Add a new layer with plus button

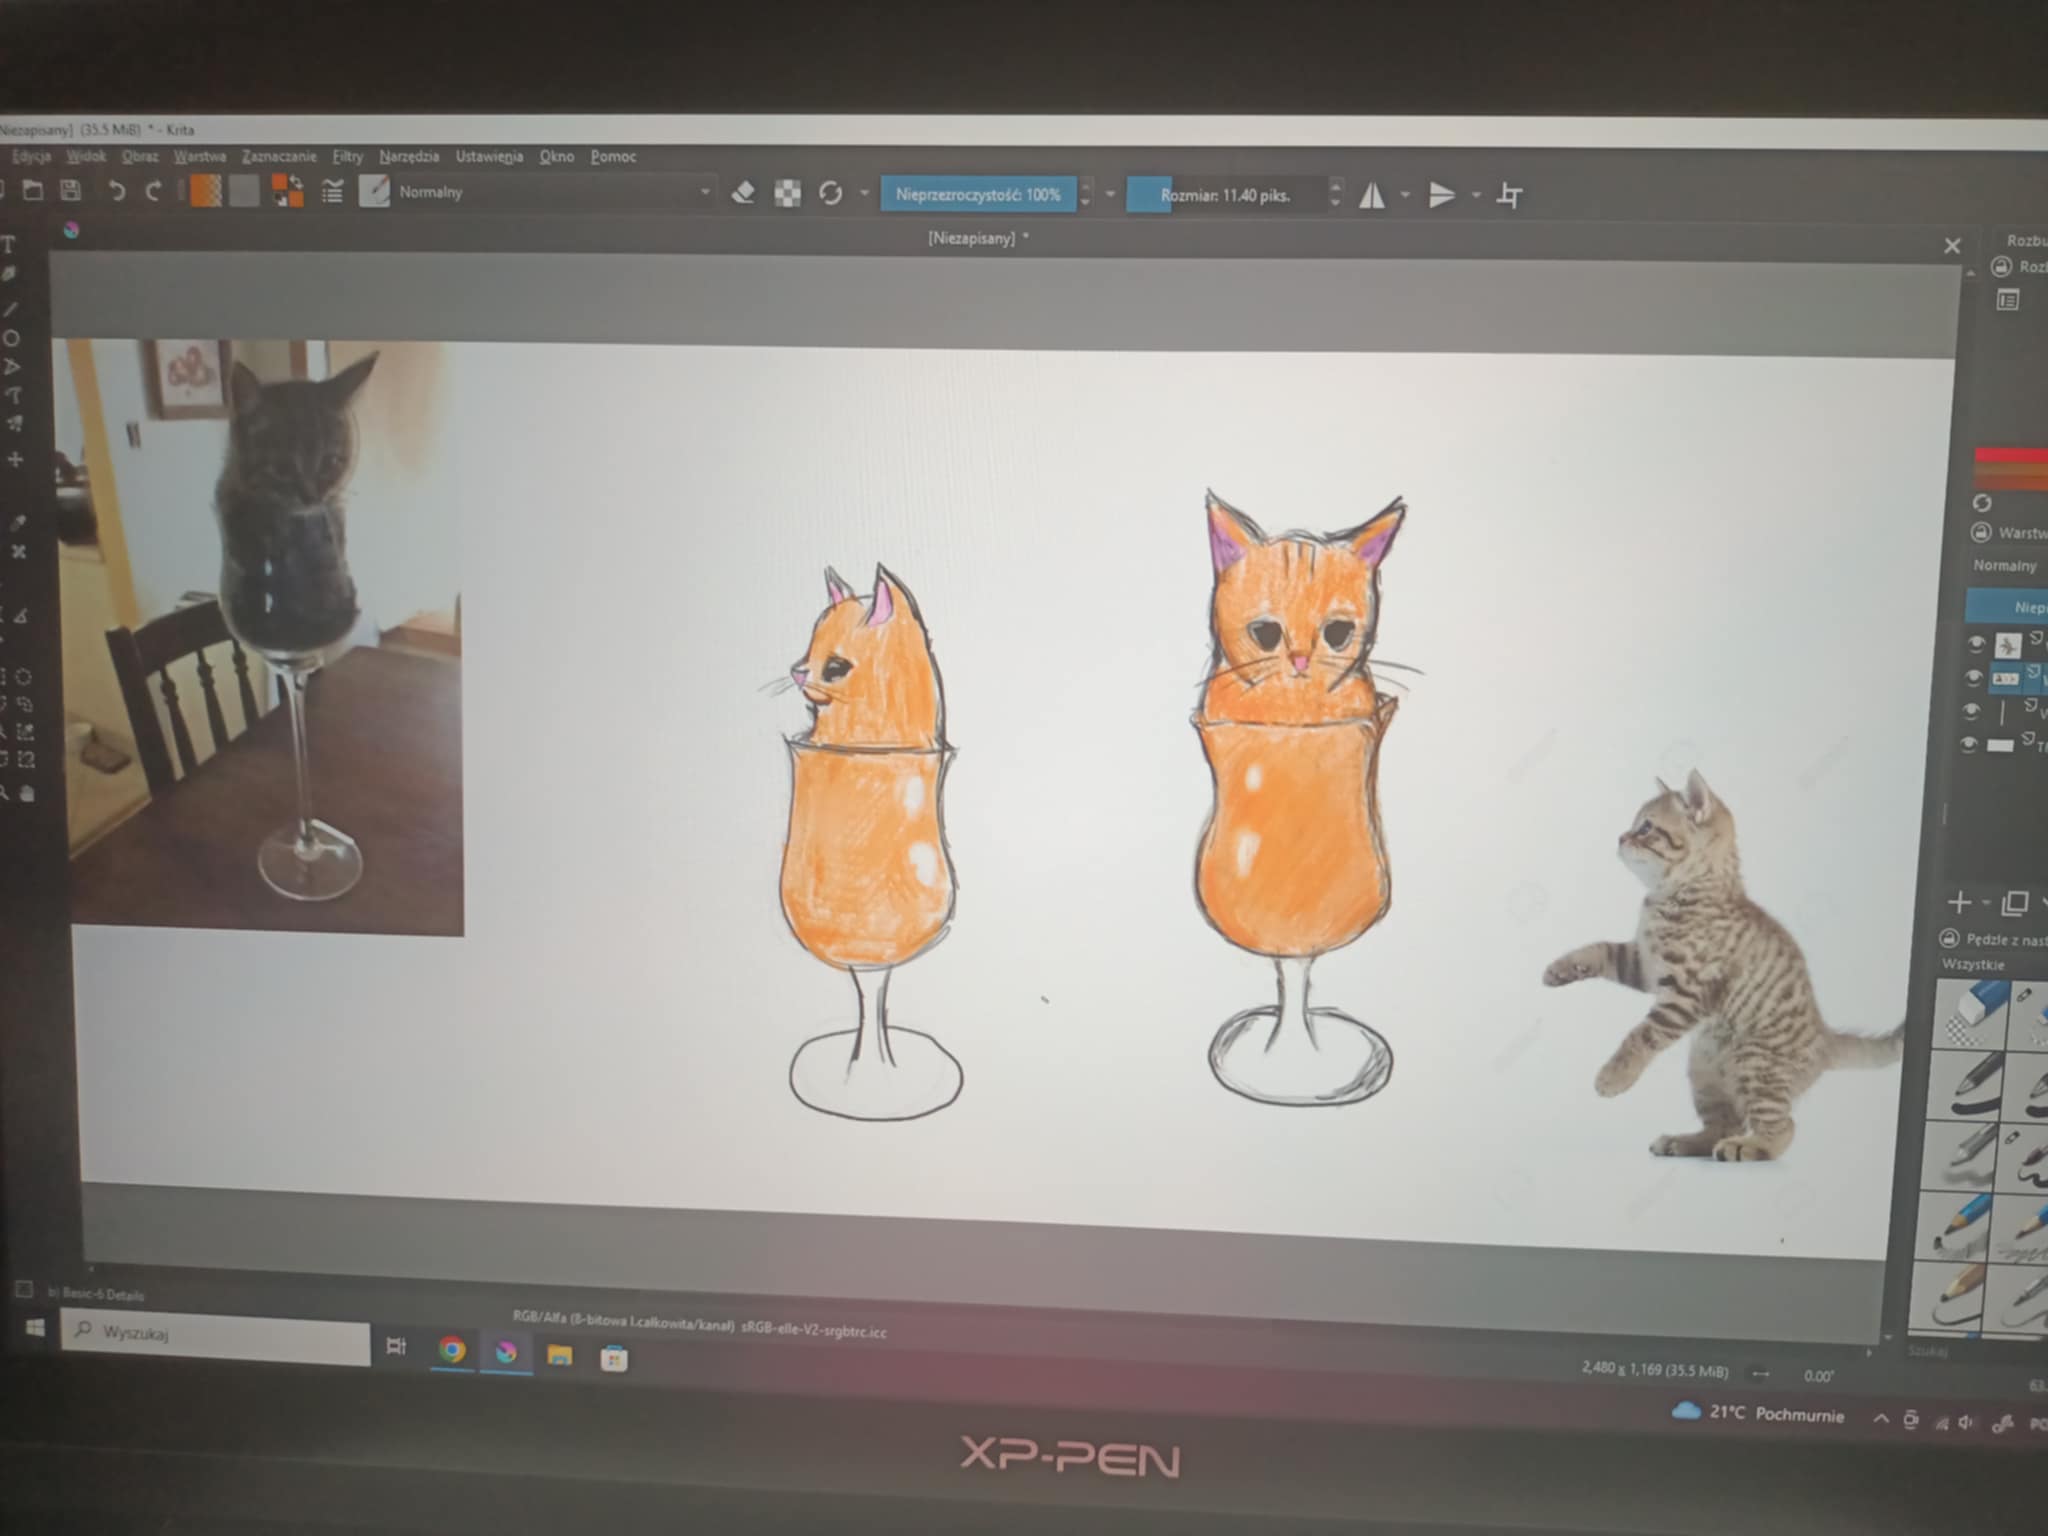[1959, 903]
